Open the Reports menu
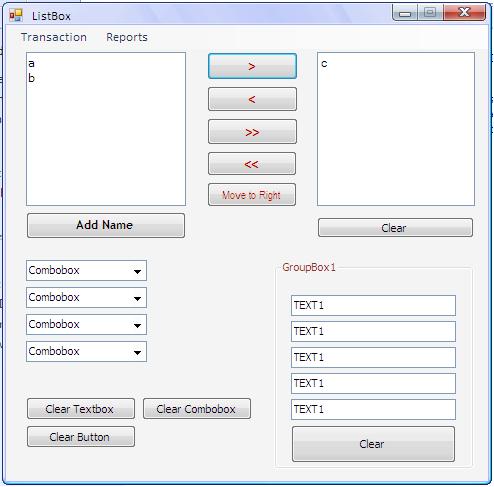The image size is (494, 487). (x=127, y=37)
